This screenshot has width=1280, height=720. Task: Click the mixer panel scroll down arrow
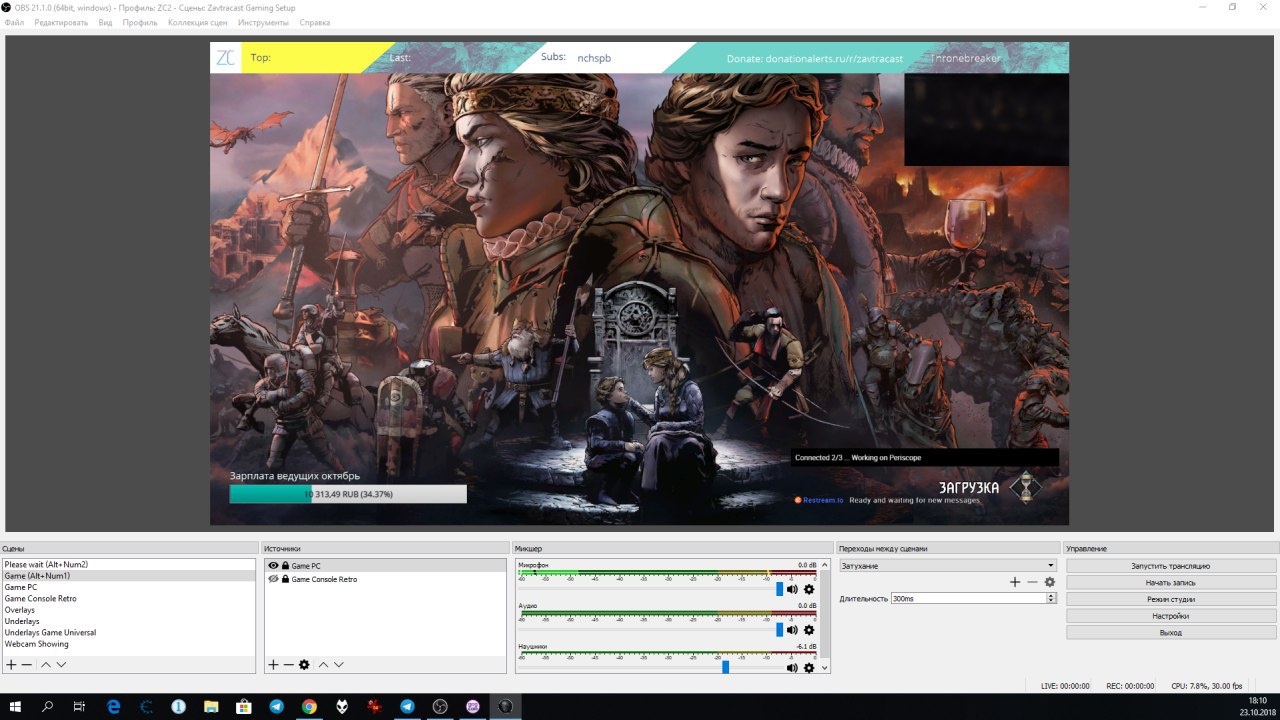point(825,668)
